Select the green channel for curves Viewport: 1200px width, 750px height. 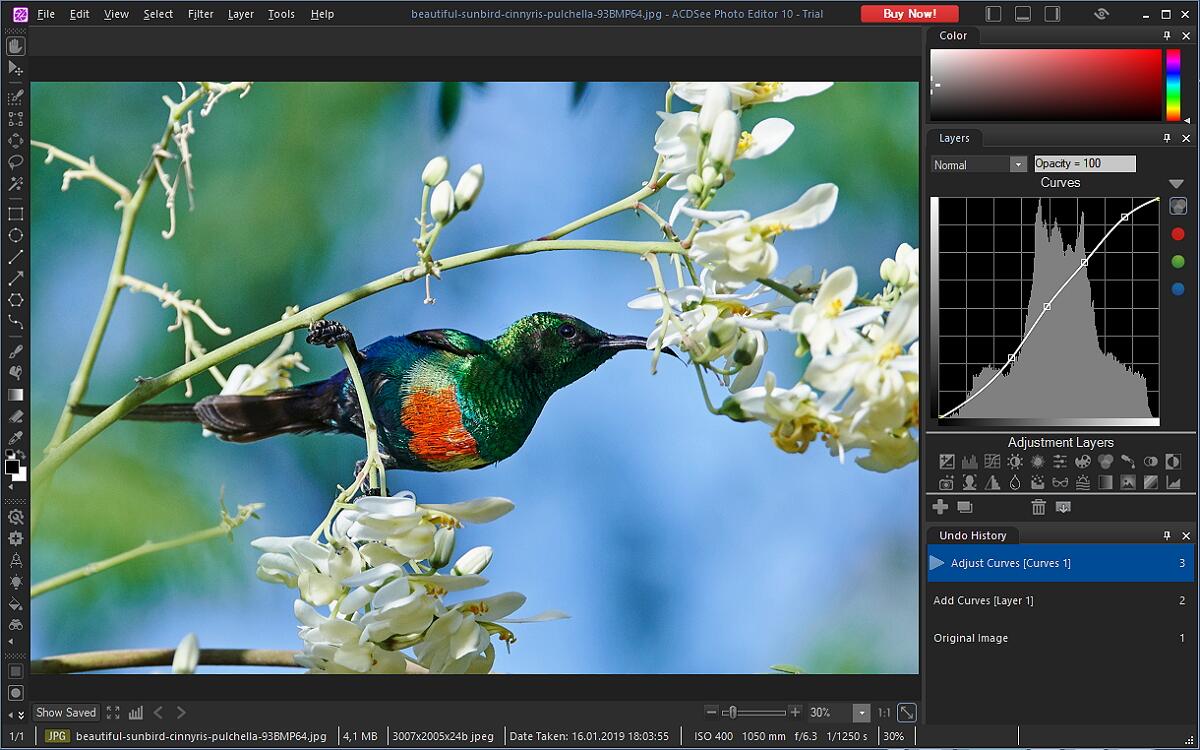(1177, 262)
